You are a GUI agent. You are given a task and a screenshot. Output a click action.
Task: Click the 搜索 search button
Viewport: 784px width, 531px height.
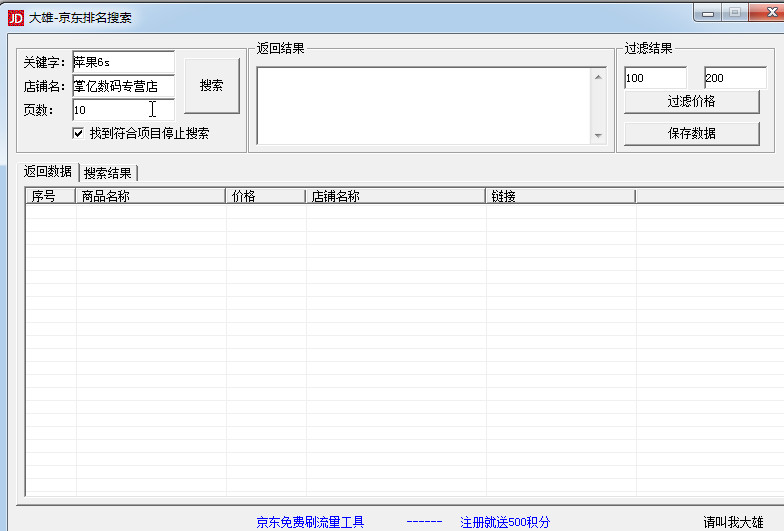click(x=212, y=86)
